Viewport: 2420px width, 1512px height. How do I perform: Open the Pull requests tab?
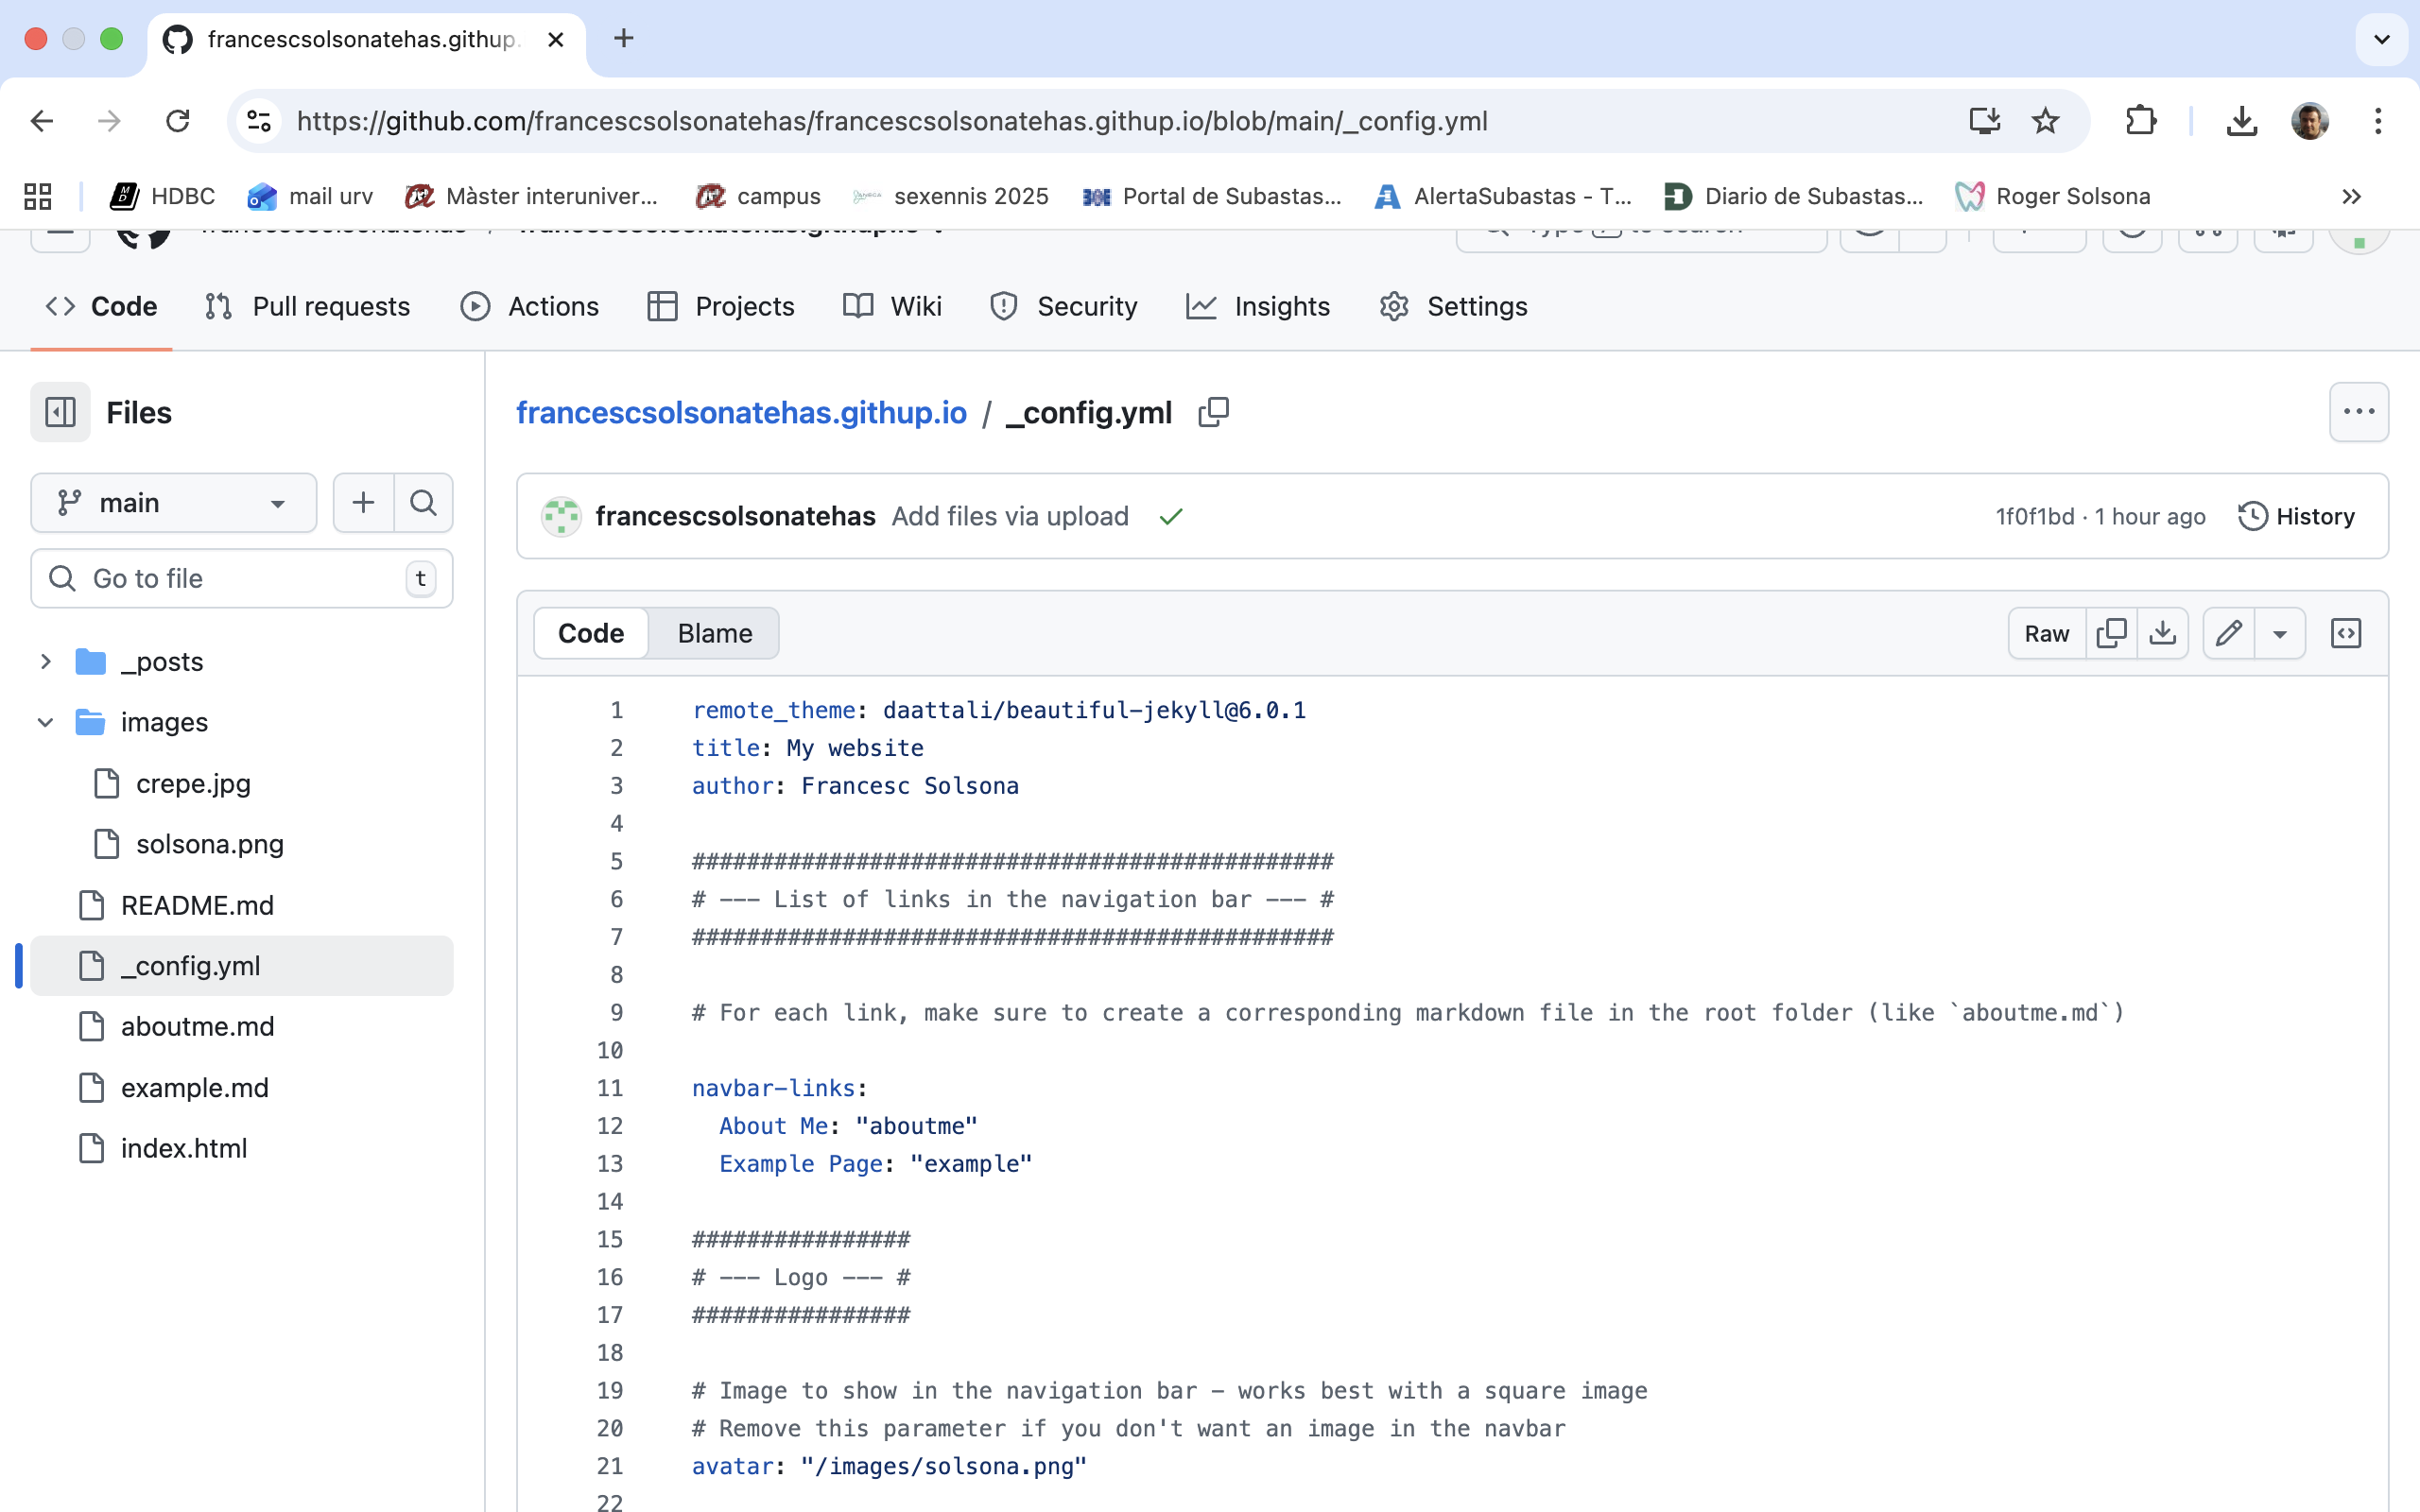tap(308, 306)
